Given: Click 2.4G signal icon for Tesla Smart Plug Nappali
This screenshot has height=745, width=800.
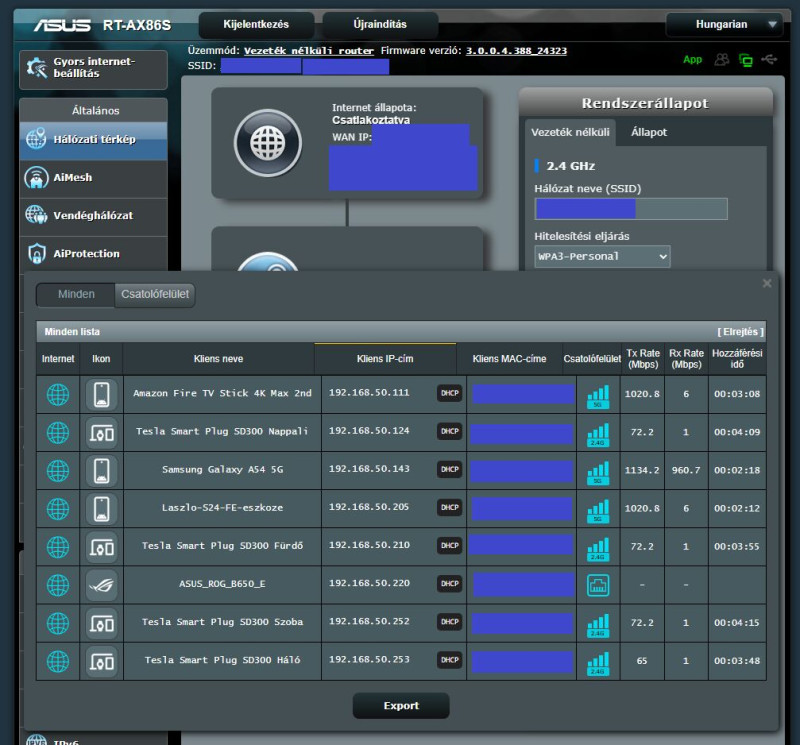Looking at the screenshot, I should 598,435.
